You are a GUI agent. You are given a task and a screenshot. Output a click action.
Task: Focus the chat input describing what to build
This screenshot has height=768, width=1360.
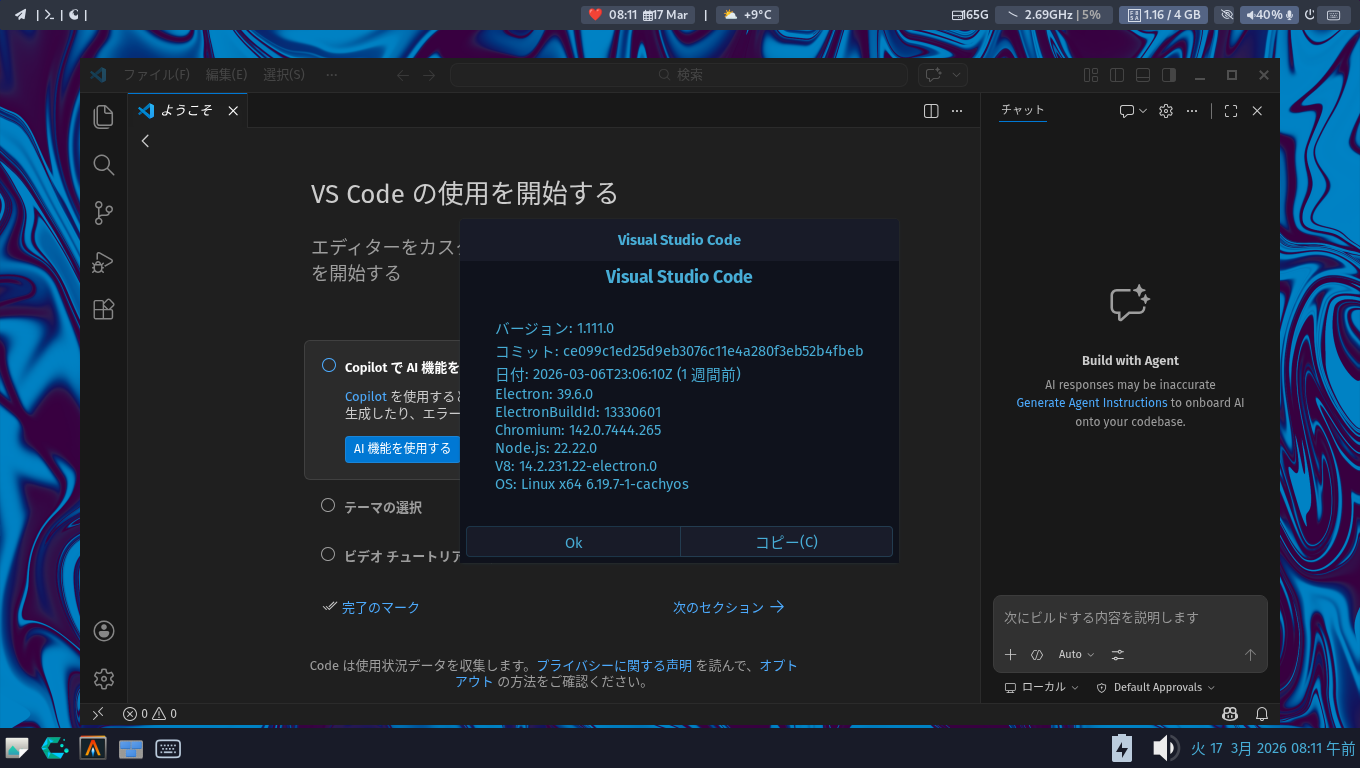click(x=1130, y=618)
